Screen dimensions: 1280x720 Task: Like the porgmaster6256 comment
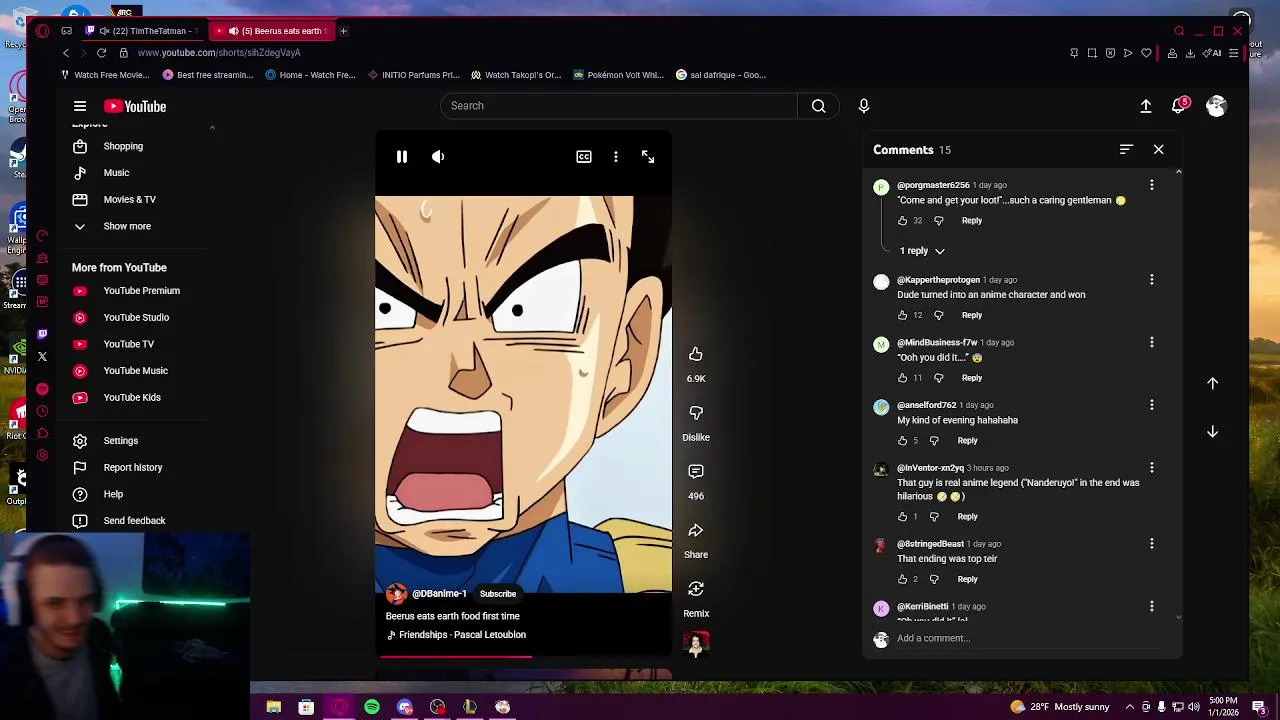coord(902,221)
